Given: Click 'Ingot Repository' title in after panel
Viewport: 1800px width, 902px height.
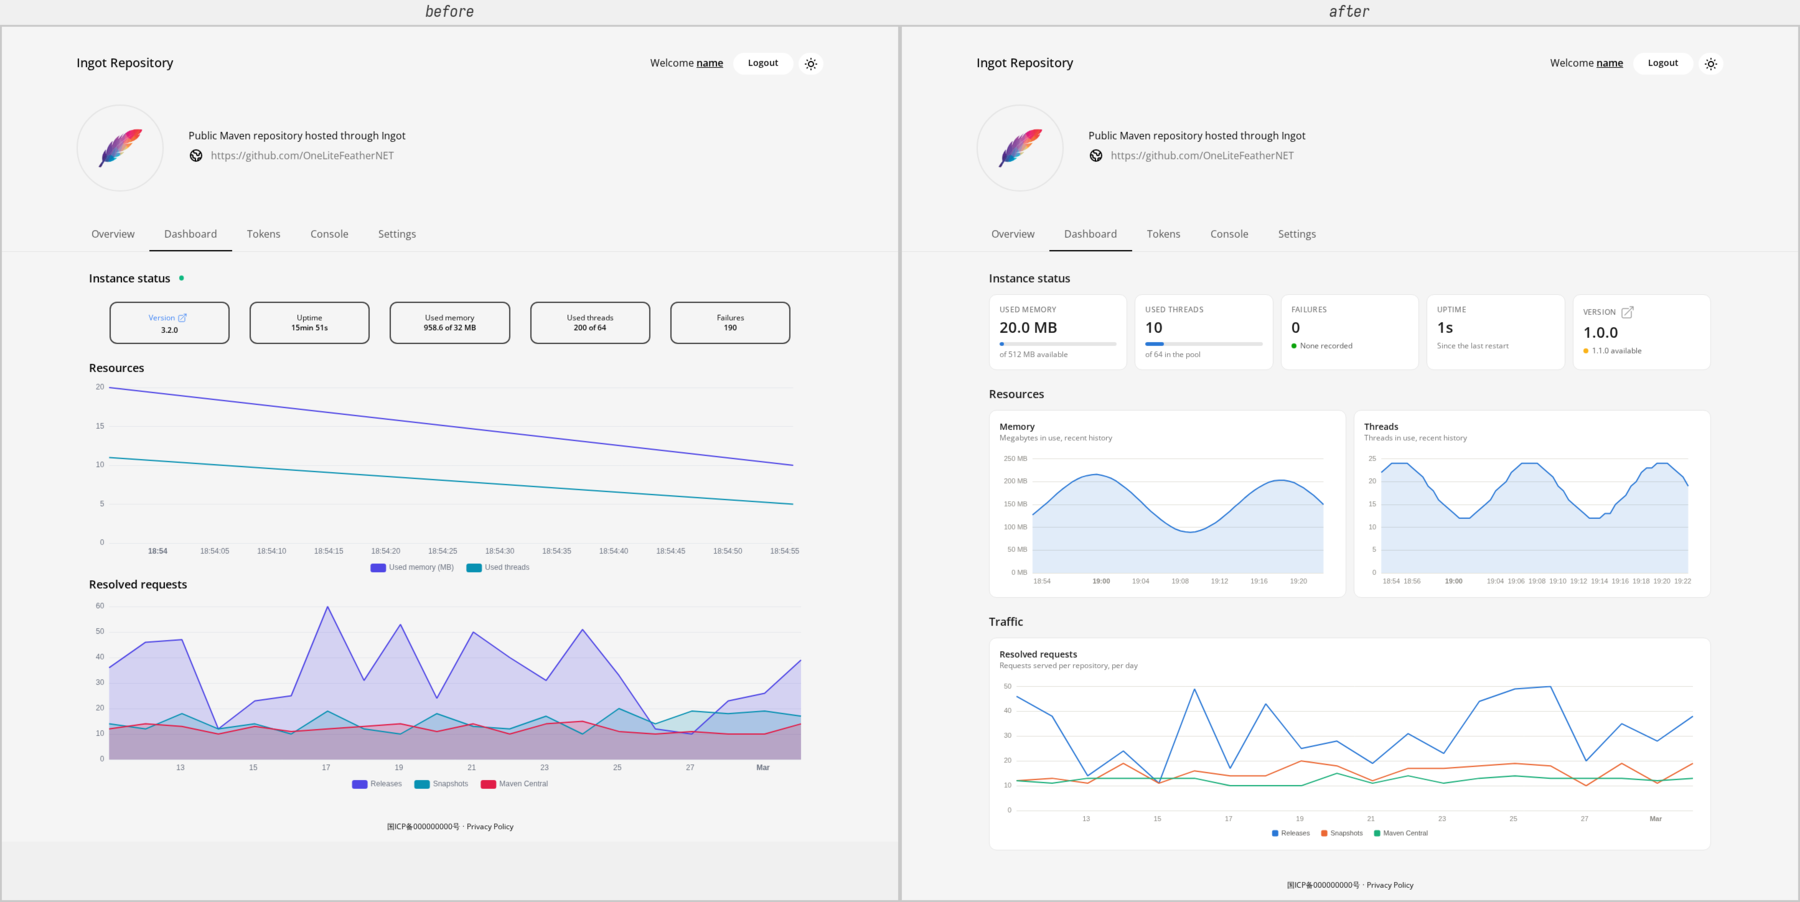Looking at the screenshot, I should click(1025, 63).
